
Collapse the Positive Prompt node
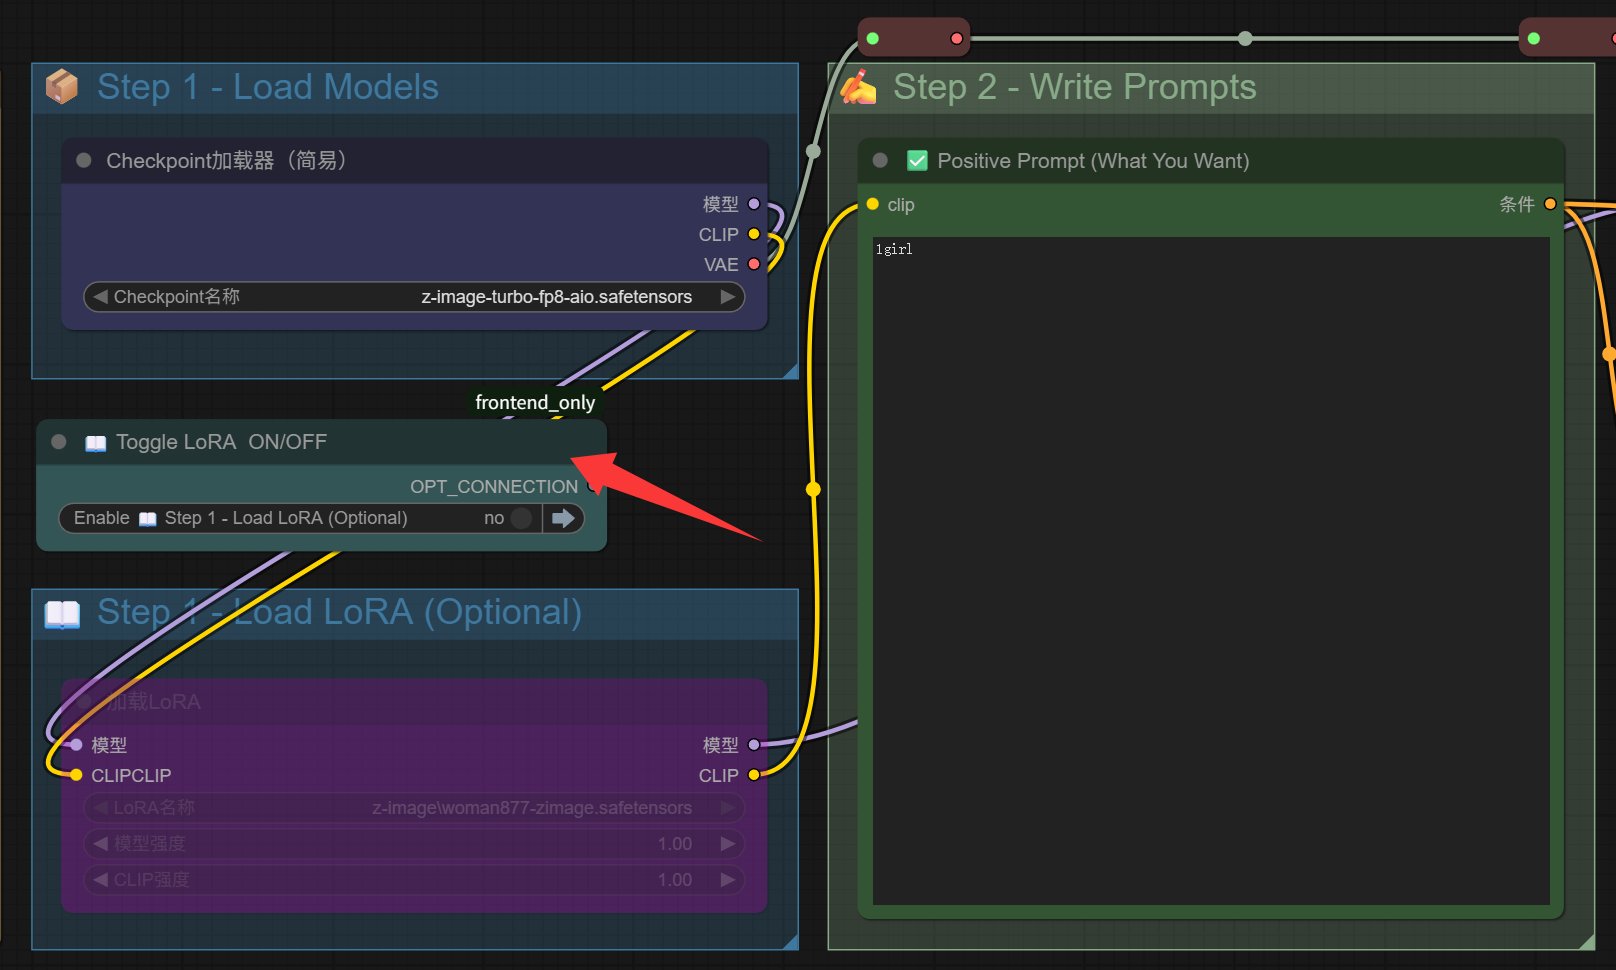pos(880,160)
